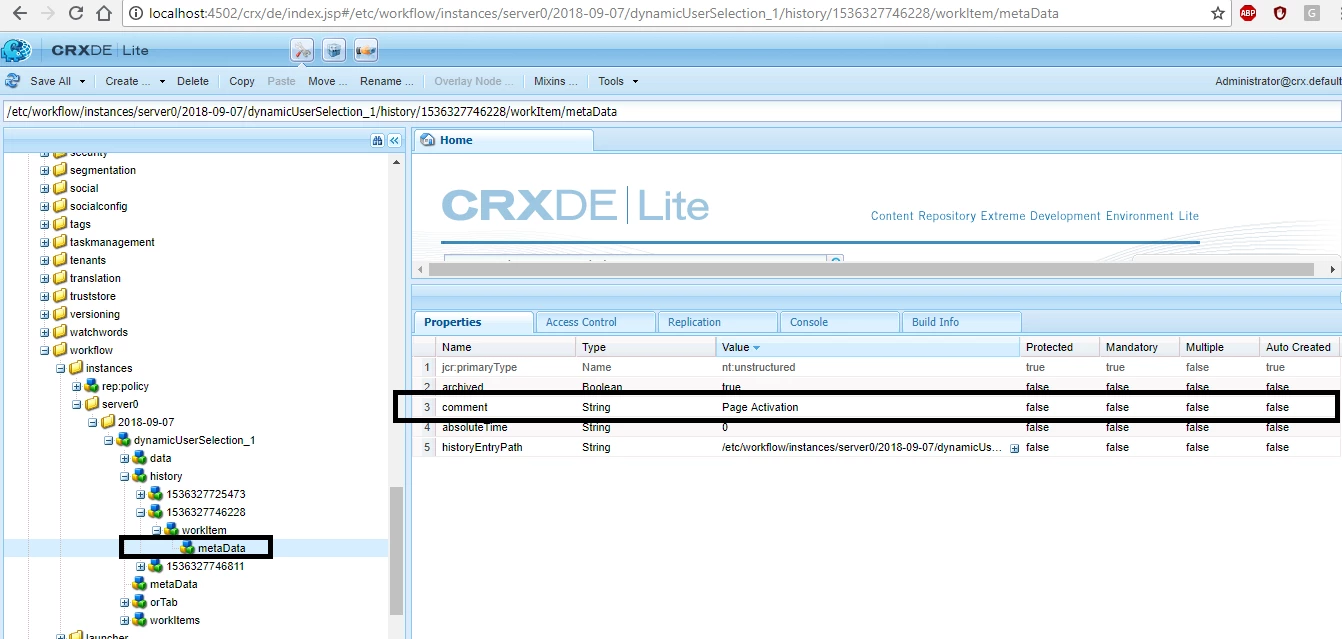Click the folder icon of server0
1342x639 pixels.
pos(92,404)
